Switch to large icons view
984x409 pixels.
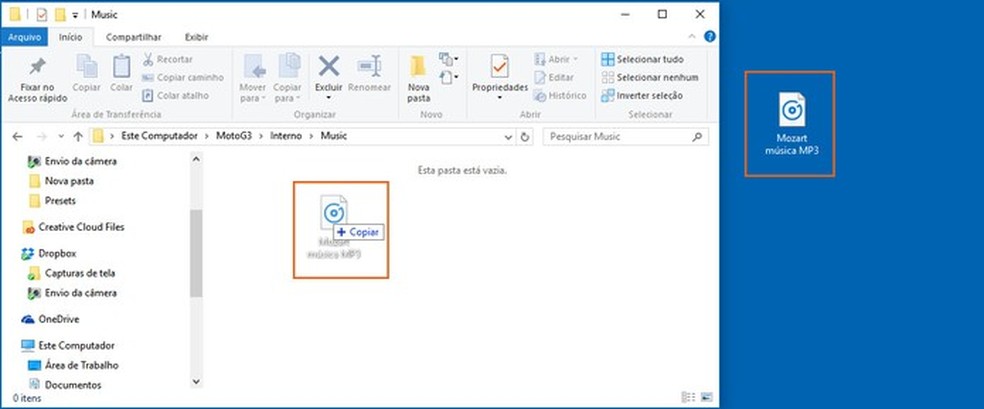point(707,397)
